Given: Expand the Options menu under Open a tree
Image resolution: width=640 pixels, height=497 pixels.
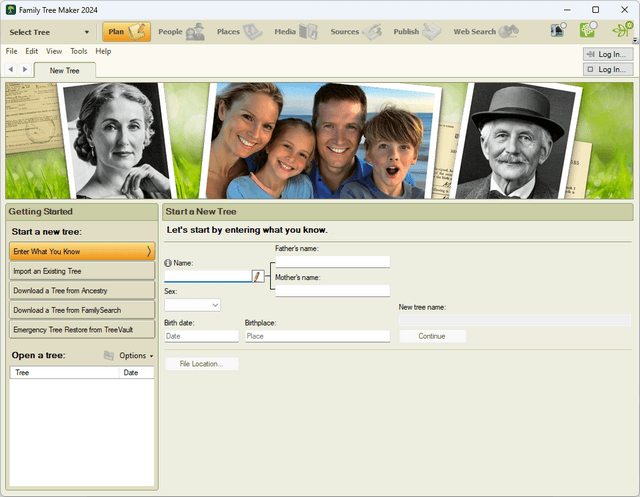Looking at the screenshot, I should click(134, 356).
